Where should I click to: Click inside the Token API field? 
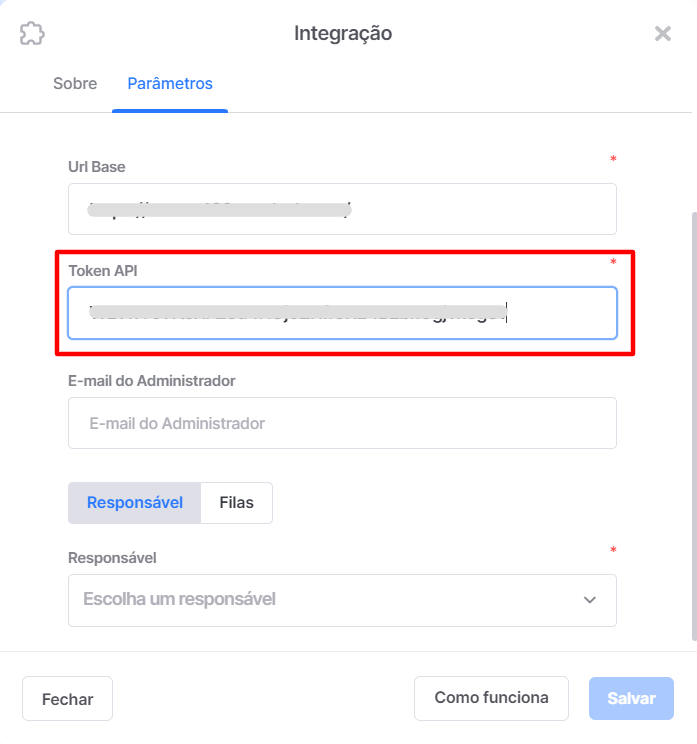(342, 313)
